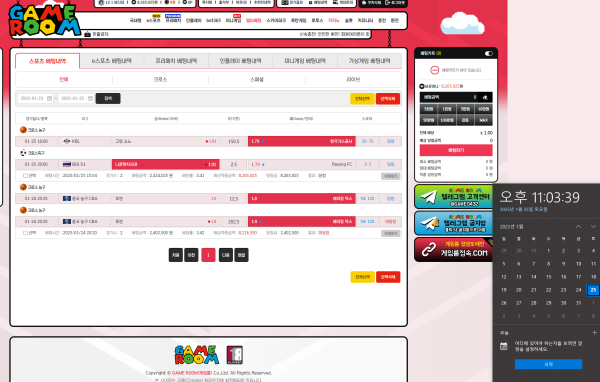Switch to the eSports betting history tab

point(112,61)
